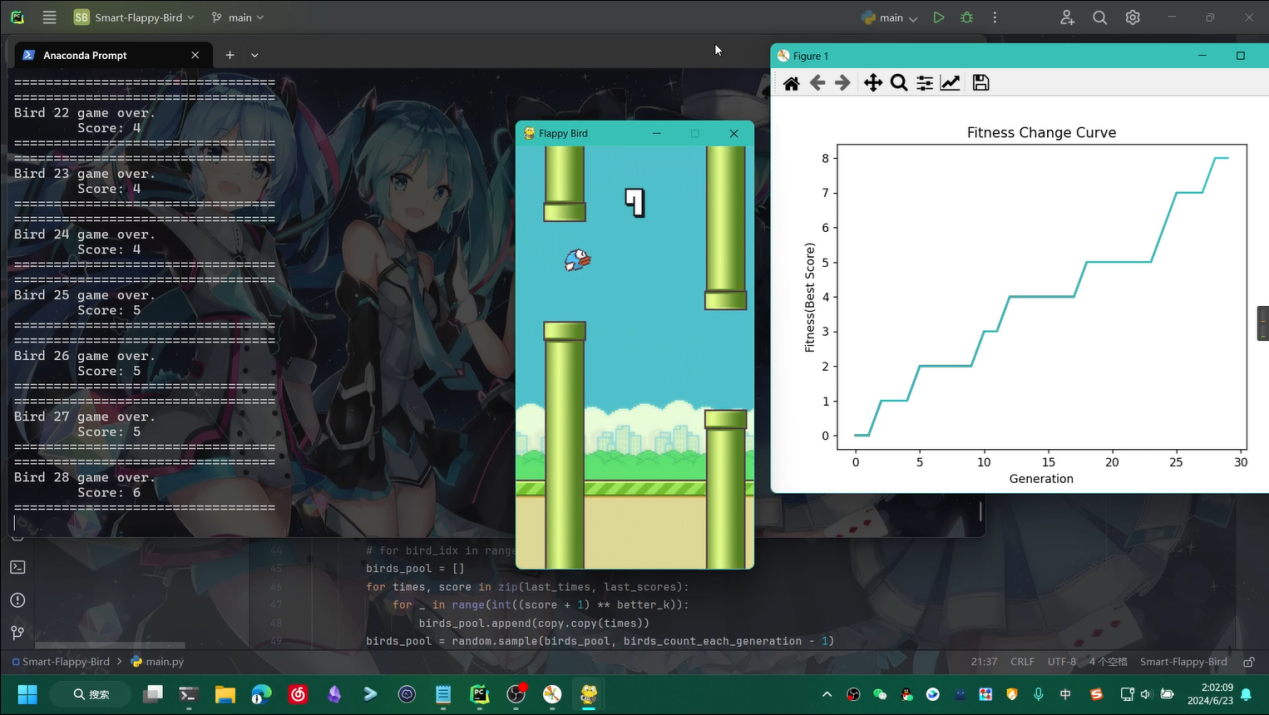This screenshot has height=715, width=1269.
Task: Open Task View on the taskbar
Action: tap(153, 694)
